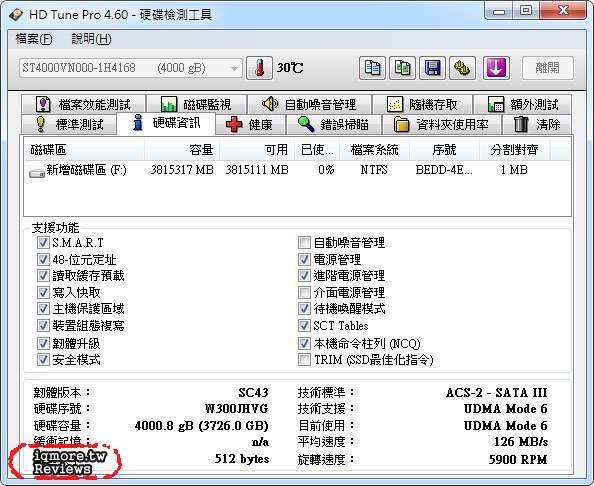Click the 3815317 MB capacity cell
The image size is (594, 486).
click(x=182, y=170)
